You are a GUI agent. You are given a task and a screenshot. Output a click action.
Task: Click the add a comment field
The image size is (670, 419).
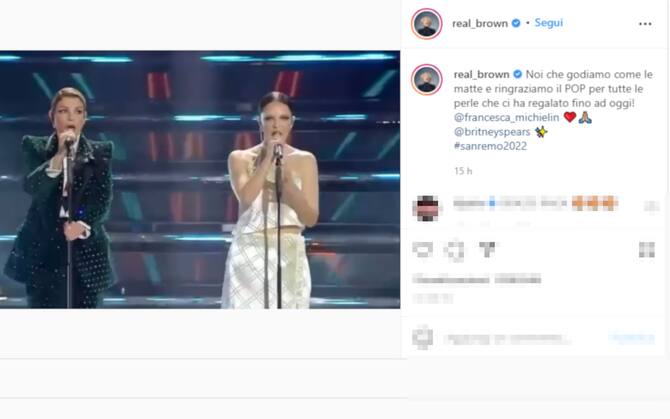pyautogui.click(x=520, y=338)
